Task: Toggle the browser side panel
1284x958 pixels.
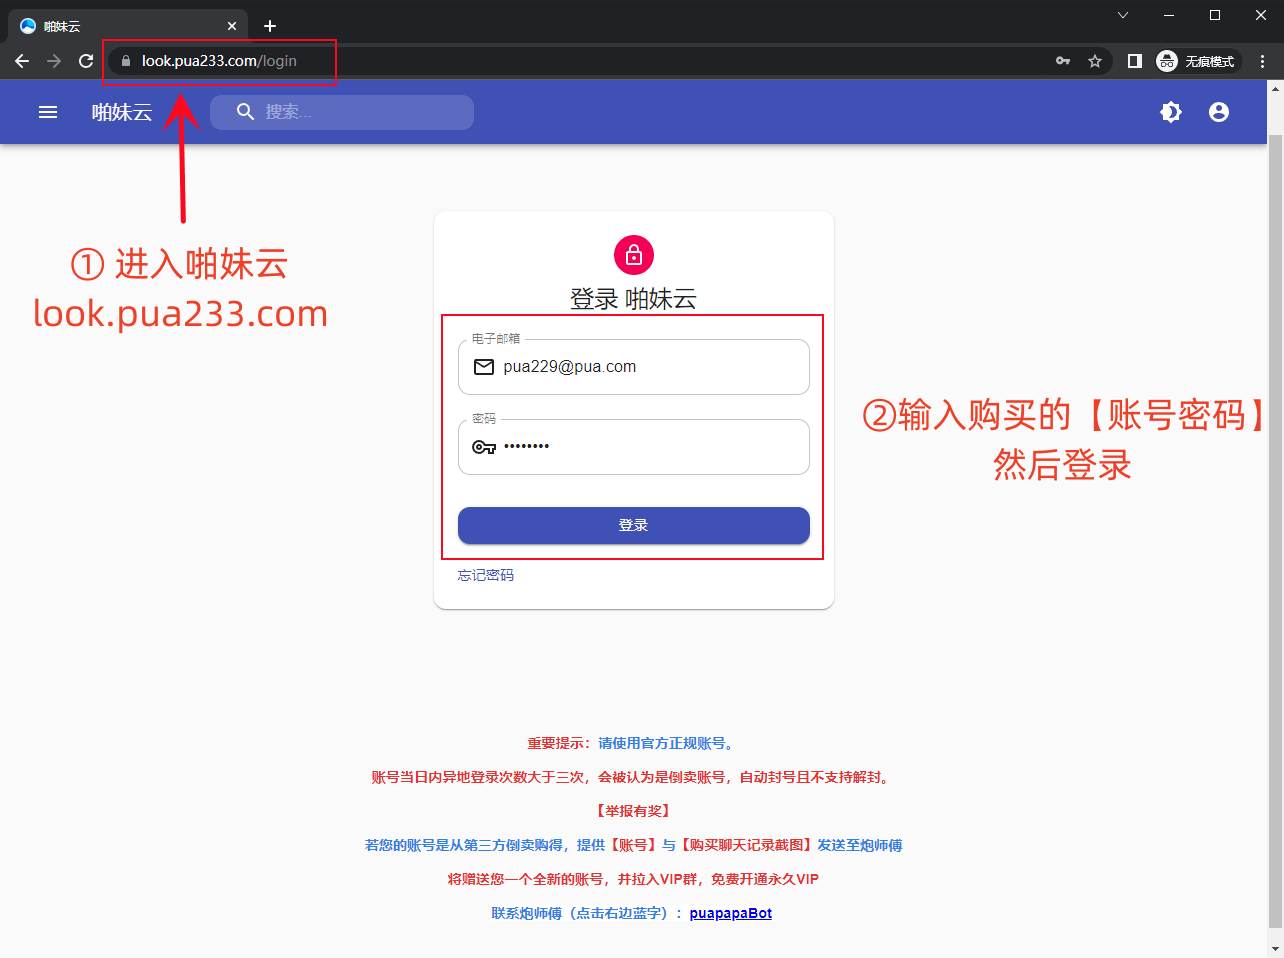Action: point(1134,61)
